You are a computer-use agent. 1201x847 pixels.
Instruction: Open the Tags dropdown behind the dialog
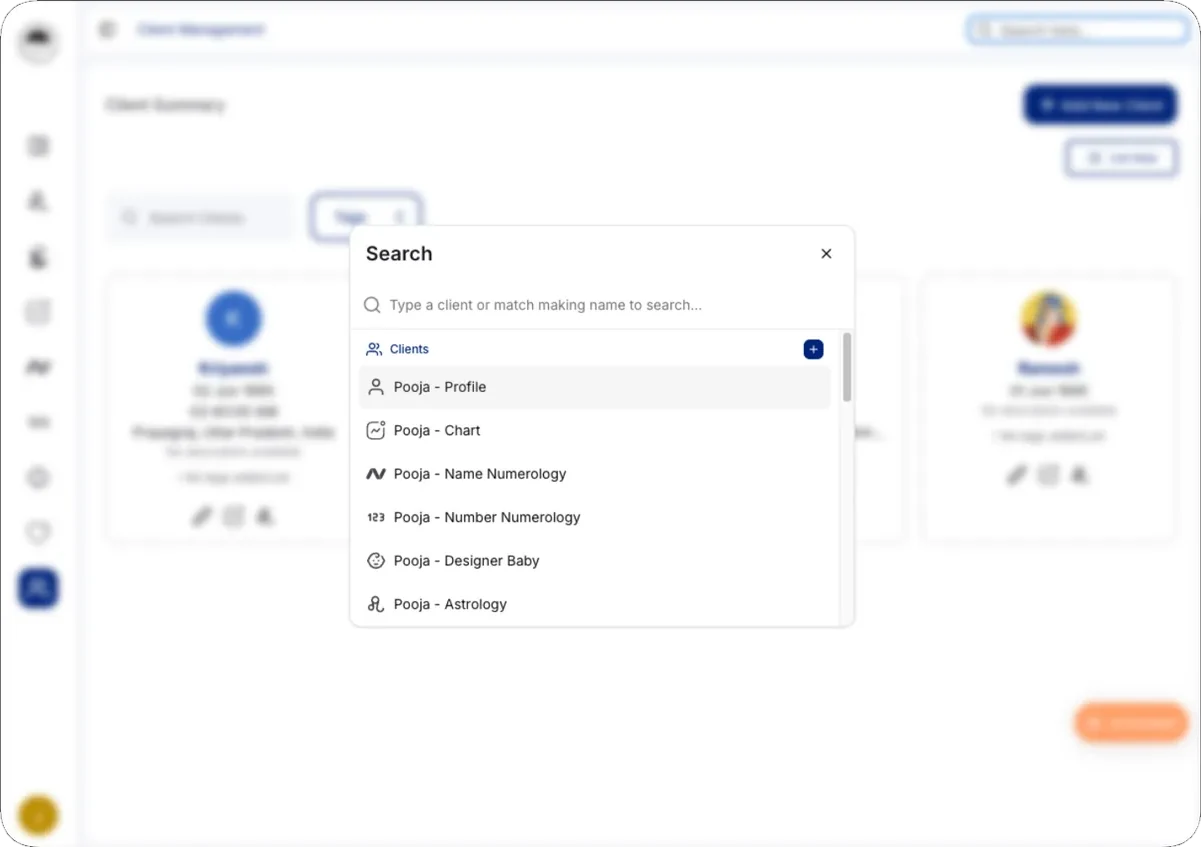(x=365, y=217)
